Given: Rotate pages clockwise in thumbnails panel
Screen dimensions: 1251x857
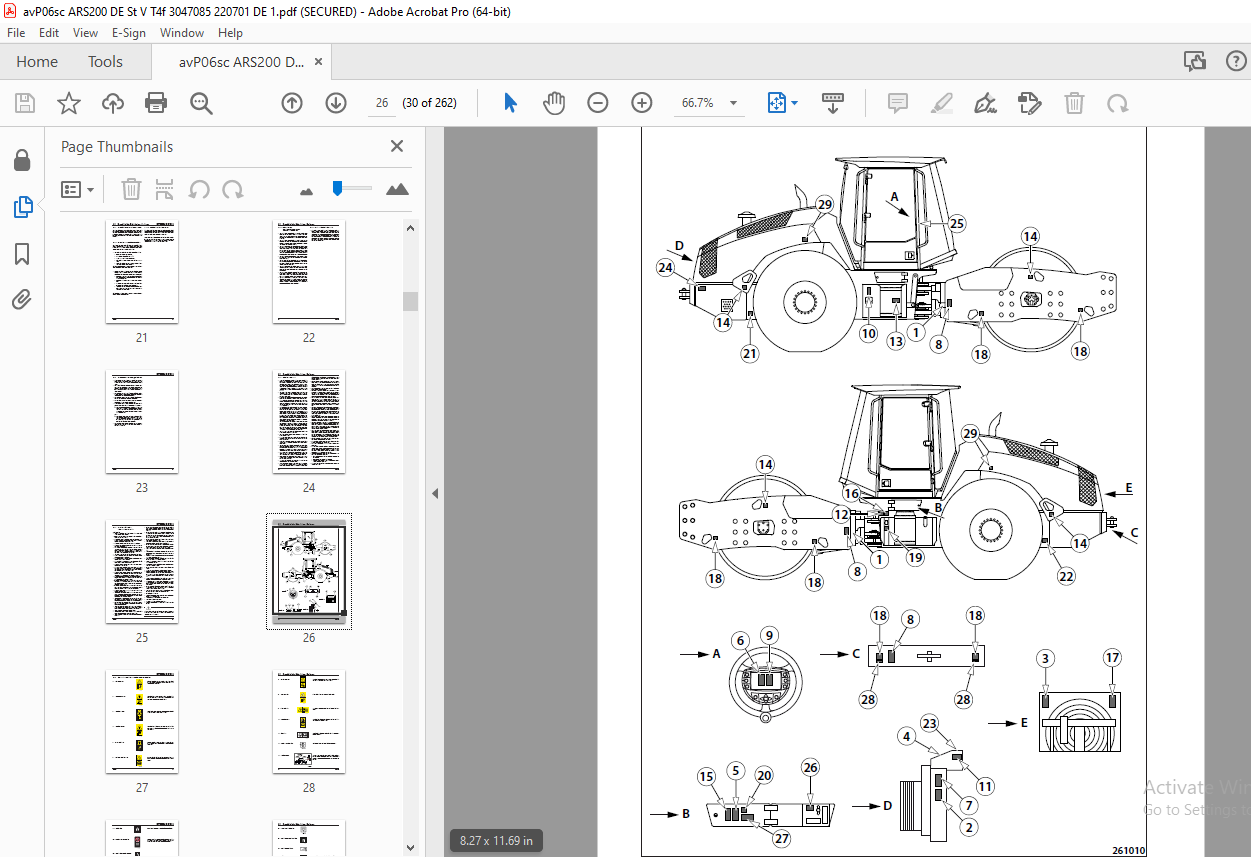Looking at the screenshot, I should pyautogui.click(x=233, y=189).
